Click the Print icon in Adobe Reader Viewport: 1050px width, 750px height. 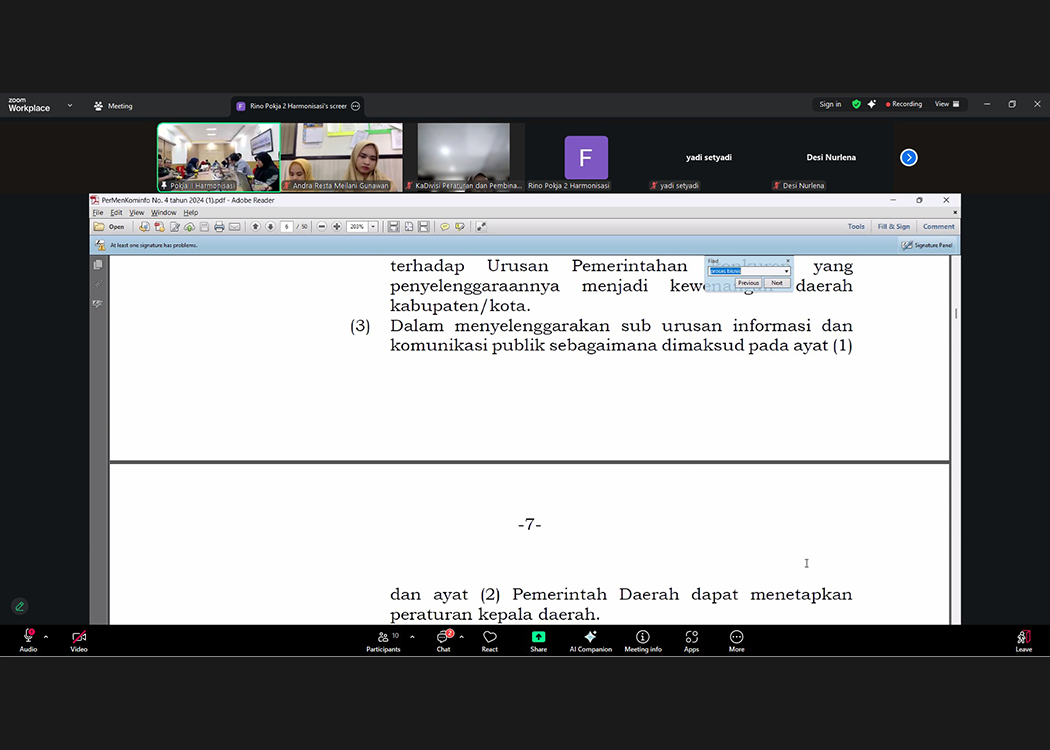point(219,227)
